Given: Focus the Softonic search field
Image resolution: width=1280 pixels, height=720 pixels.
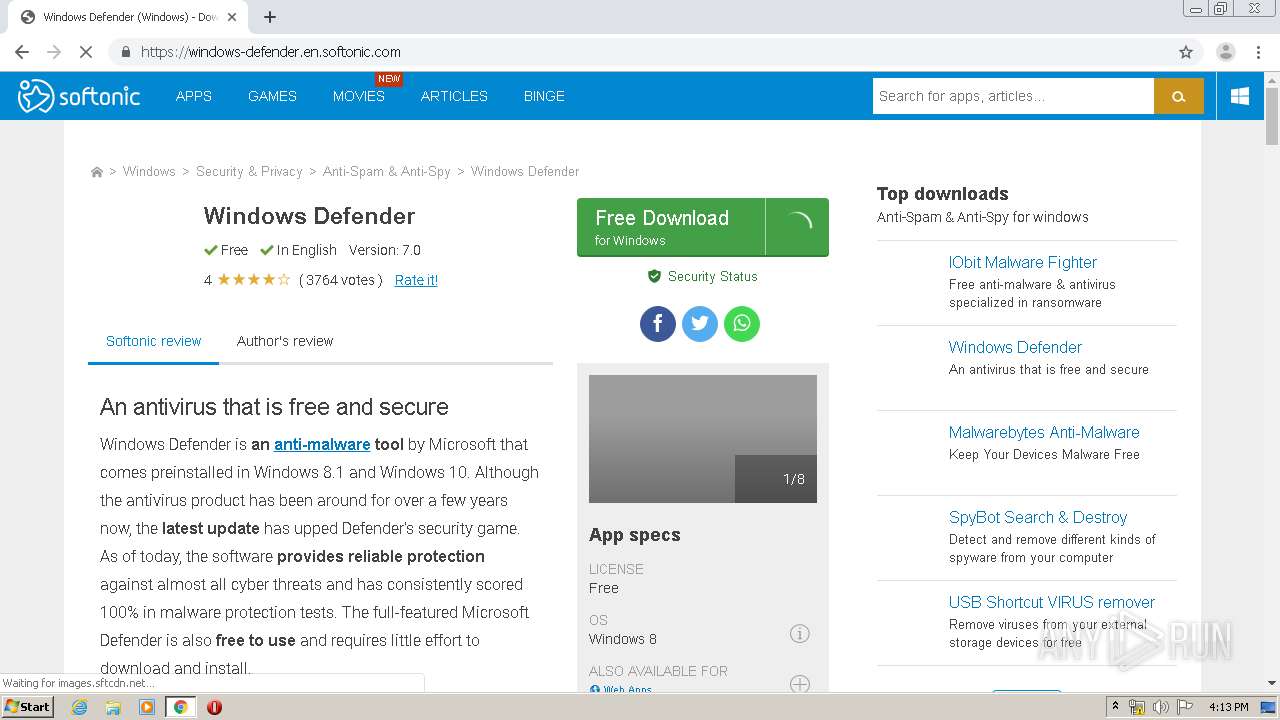Looking at the screenshot, I should tap(1013, 96).
